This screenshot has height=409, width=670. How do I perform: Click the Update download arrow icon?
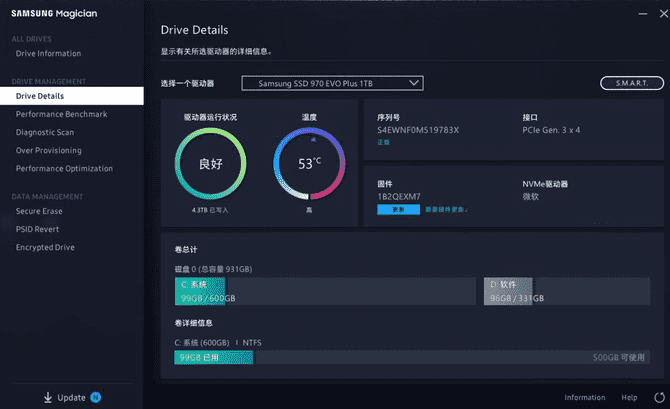click(x=47, y=397)
